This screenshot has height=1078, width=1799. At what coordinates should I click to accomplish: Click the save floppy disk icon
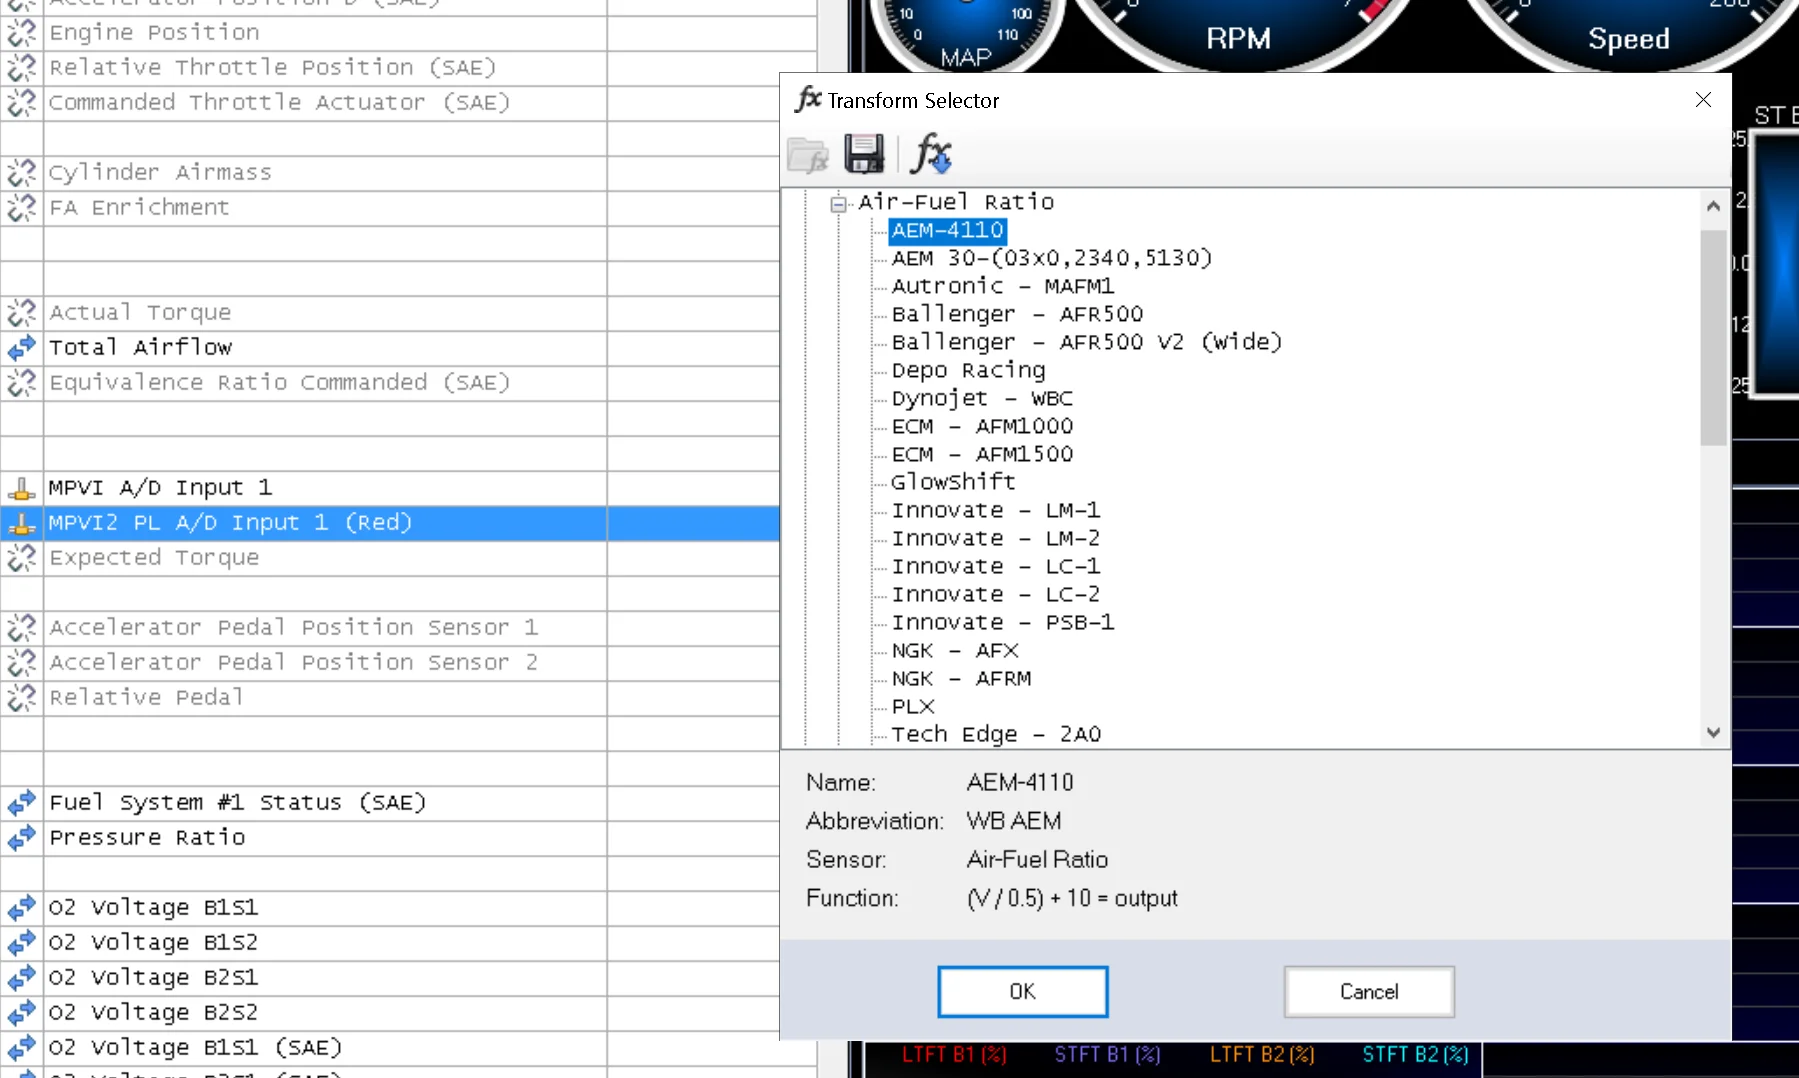pos(864,154)
